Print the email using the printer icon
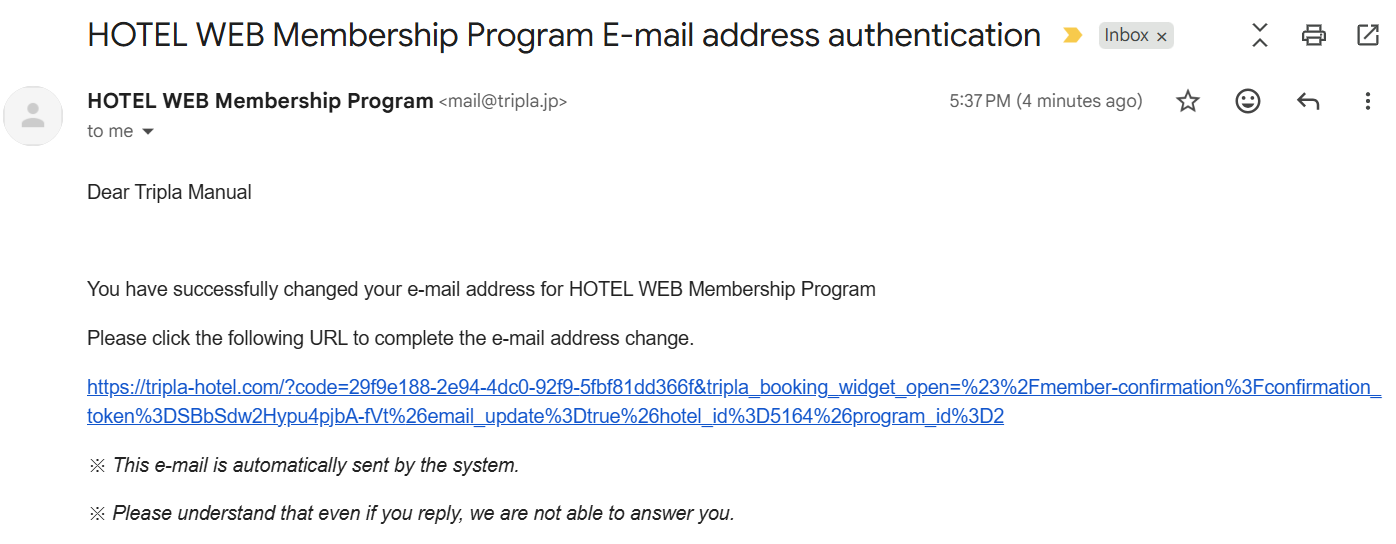 click(1313, 36)
